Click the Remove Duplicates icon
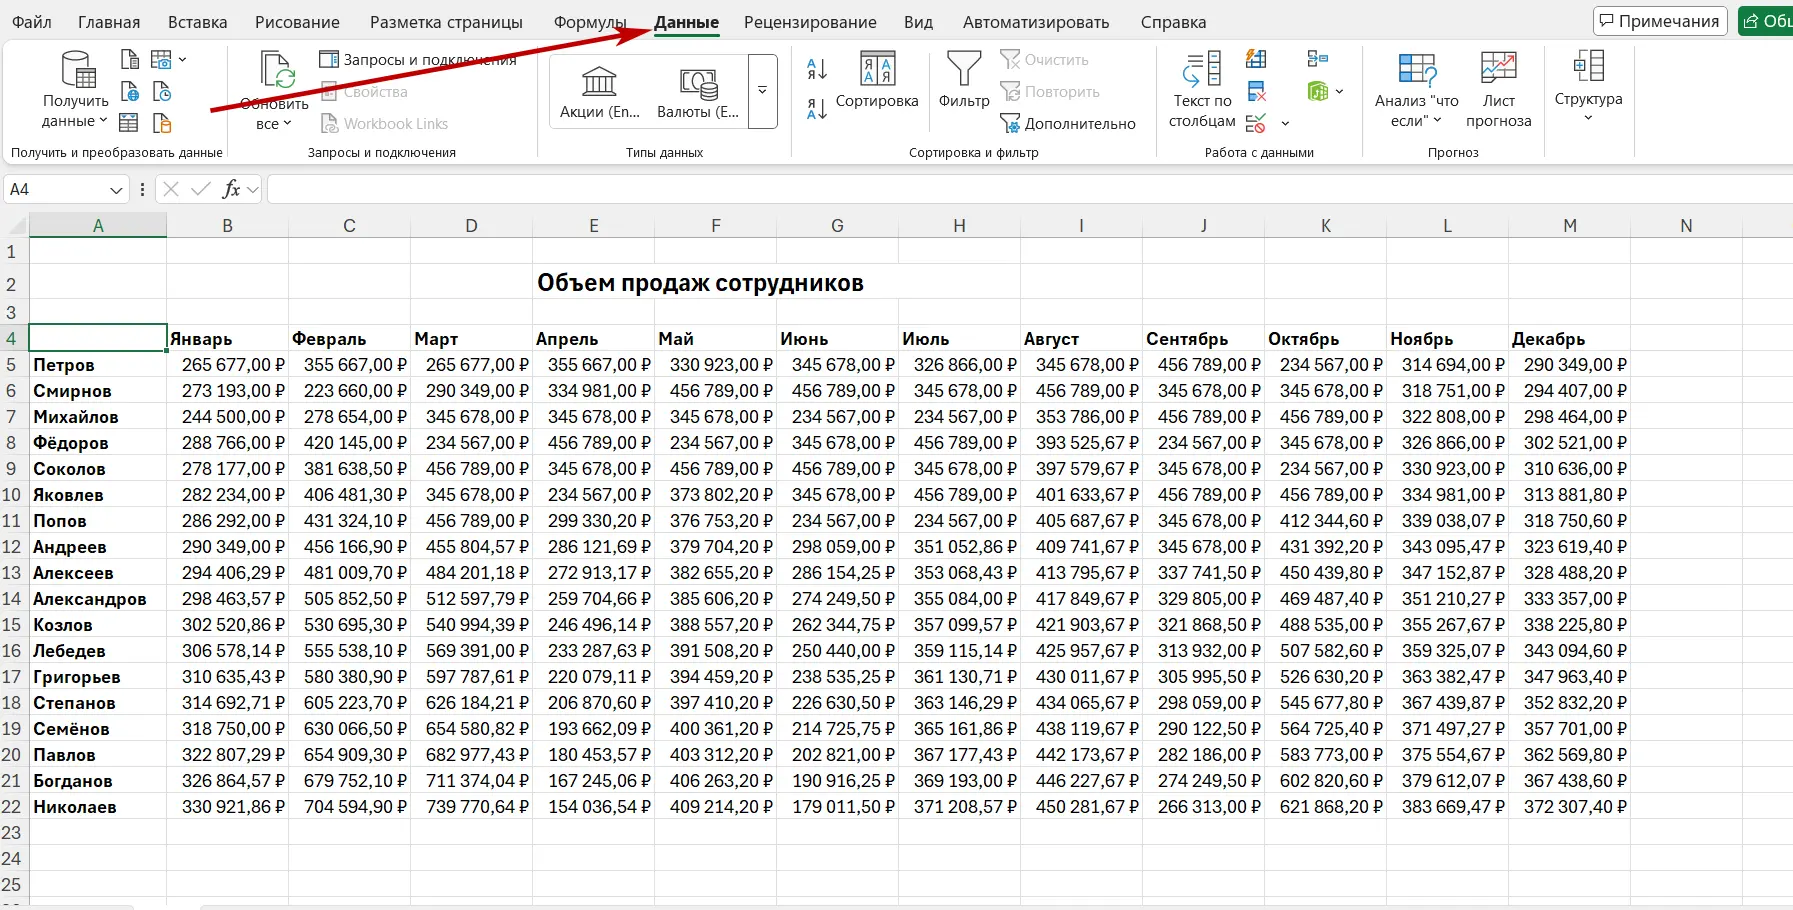This screenshot has height=910, width=1793. [1256, 92]
